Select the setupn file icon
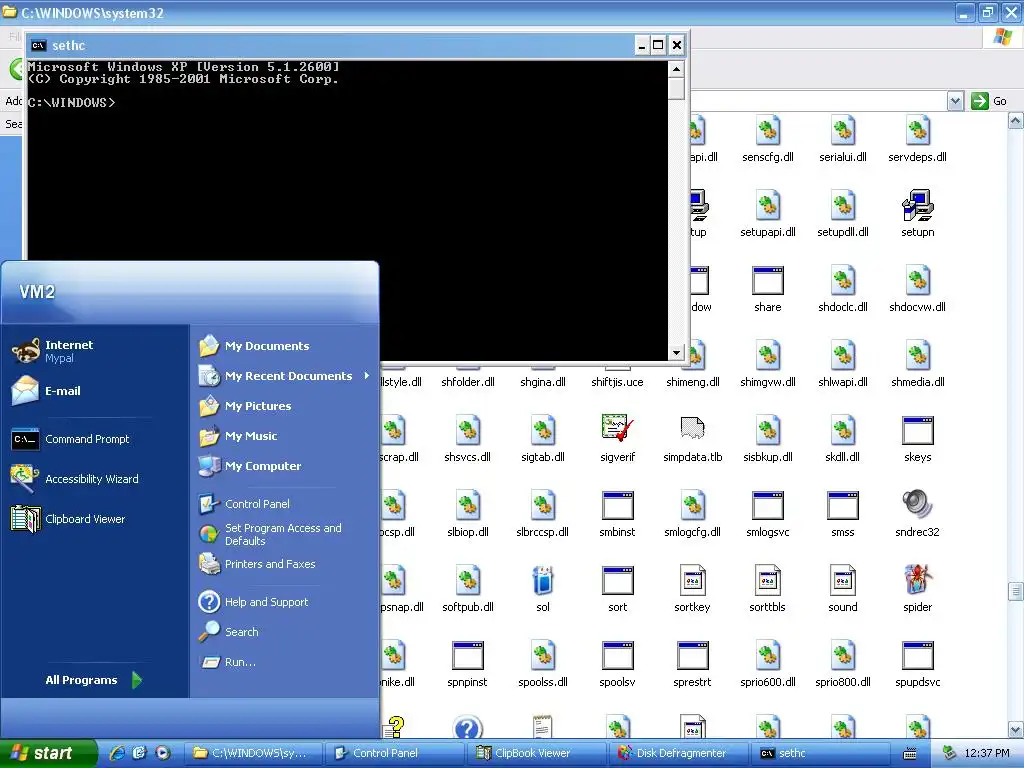The width and height of the screenshot is (1024, 768). (918, 205)
